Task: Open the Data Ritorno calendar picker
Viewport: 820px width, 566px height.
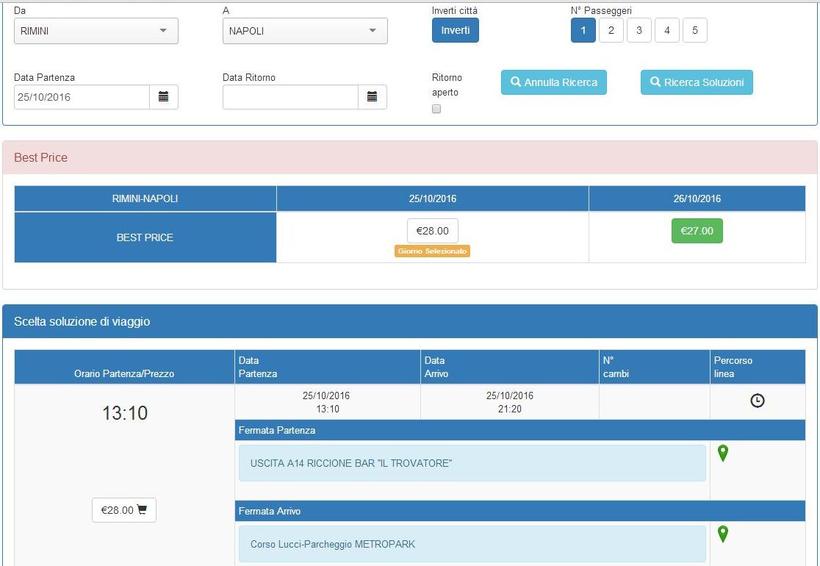Action: coord(371,97)
